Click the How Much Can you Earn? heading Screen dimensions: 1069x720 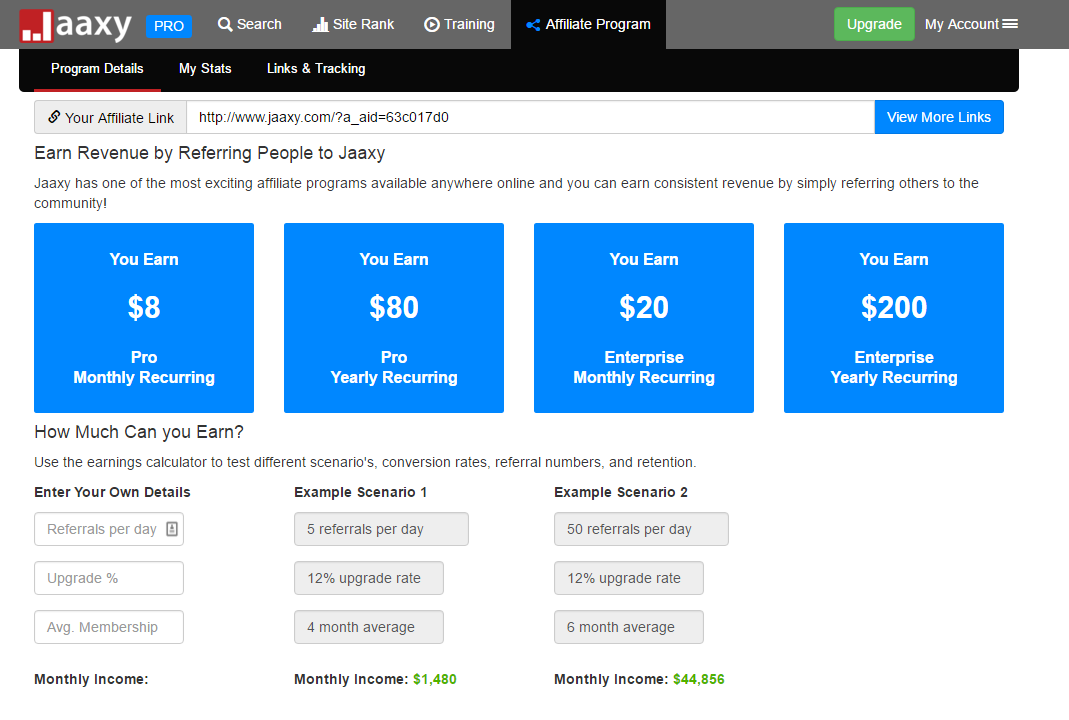click(139, 432)
